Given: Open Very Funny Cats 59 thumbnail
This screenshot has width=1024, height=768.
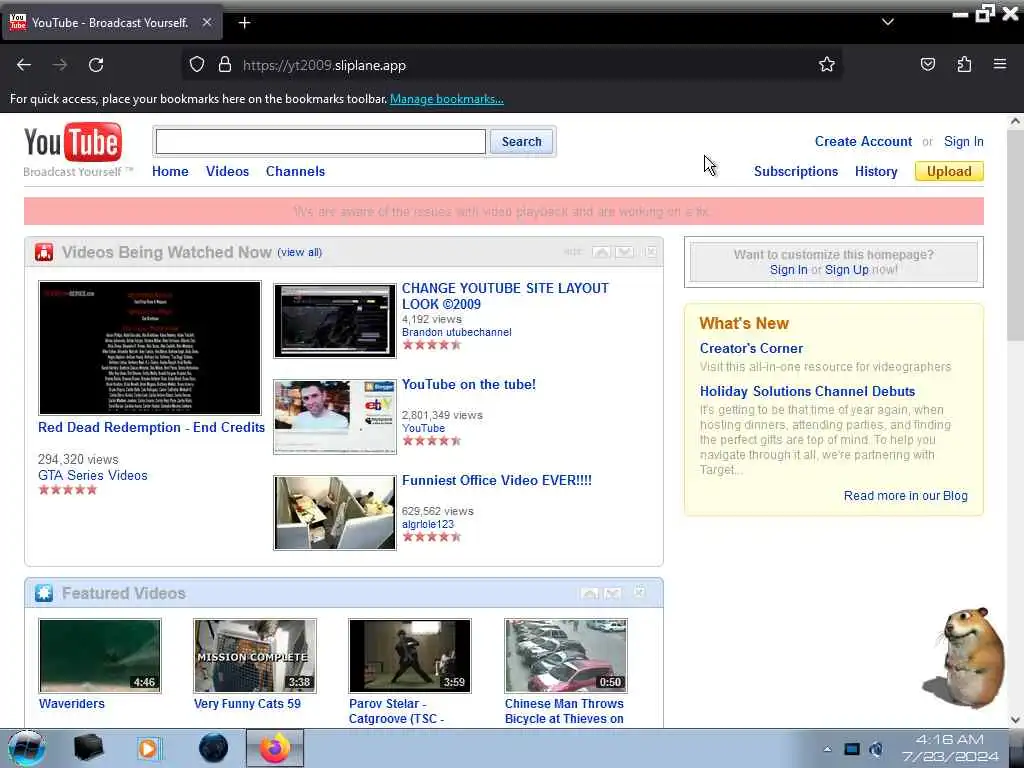Looking at the screenshot, I should [255, 656].
